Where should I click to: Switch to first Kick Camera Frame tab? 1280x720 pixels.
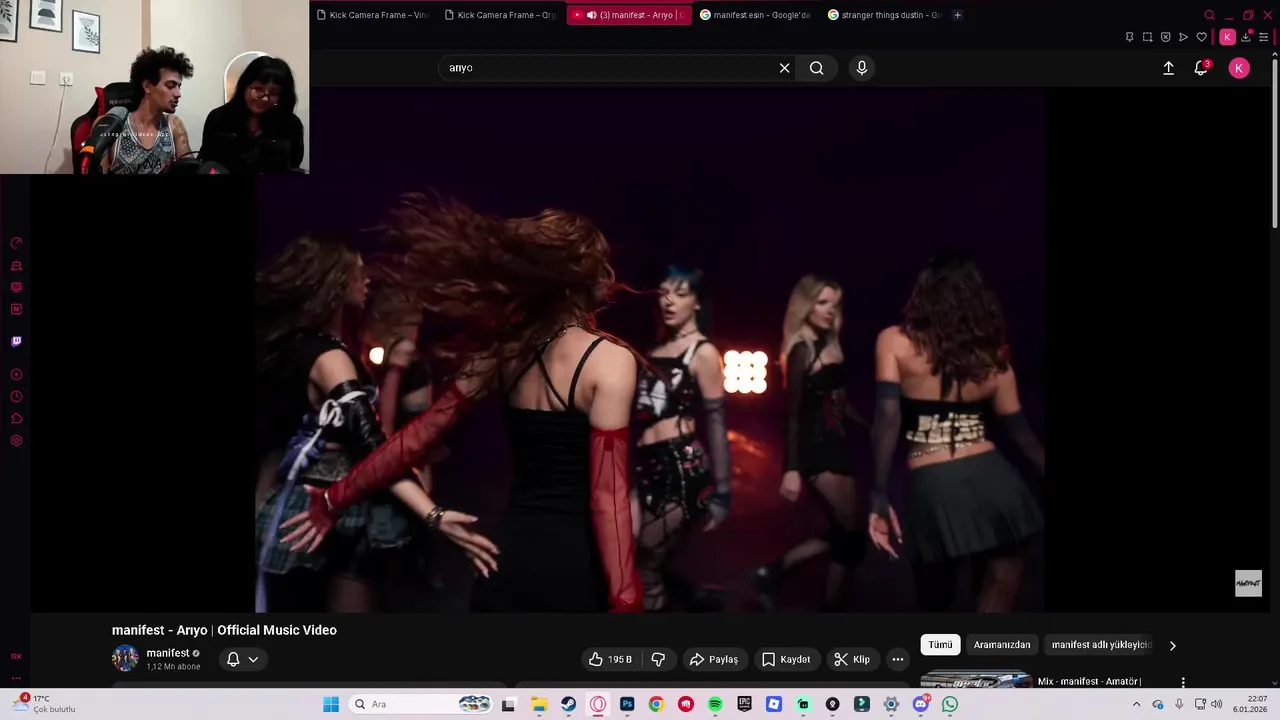pyautogui.click(x=372, y=15)
